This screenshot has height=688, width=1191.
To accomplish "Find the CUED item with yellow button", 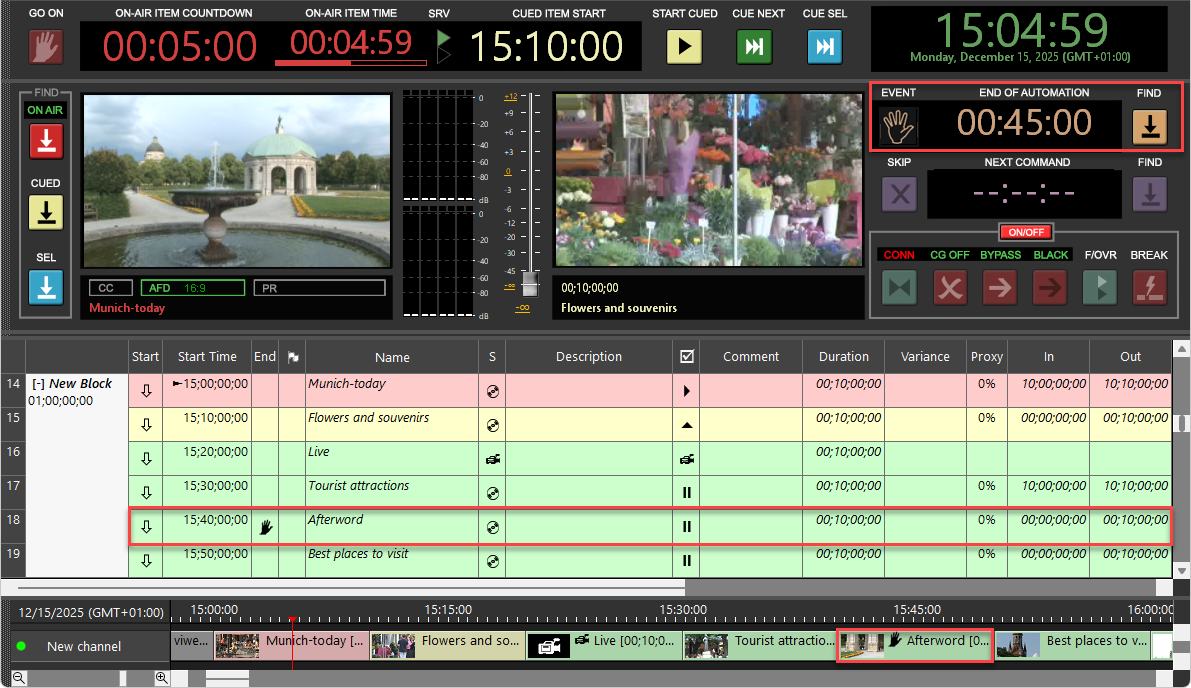I will click(x=45, y=212).
